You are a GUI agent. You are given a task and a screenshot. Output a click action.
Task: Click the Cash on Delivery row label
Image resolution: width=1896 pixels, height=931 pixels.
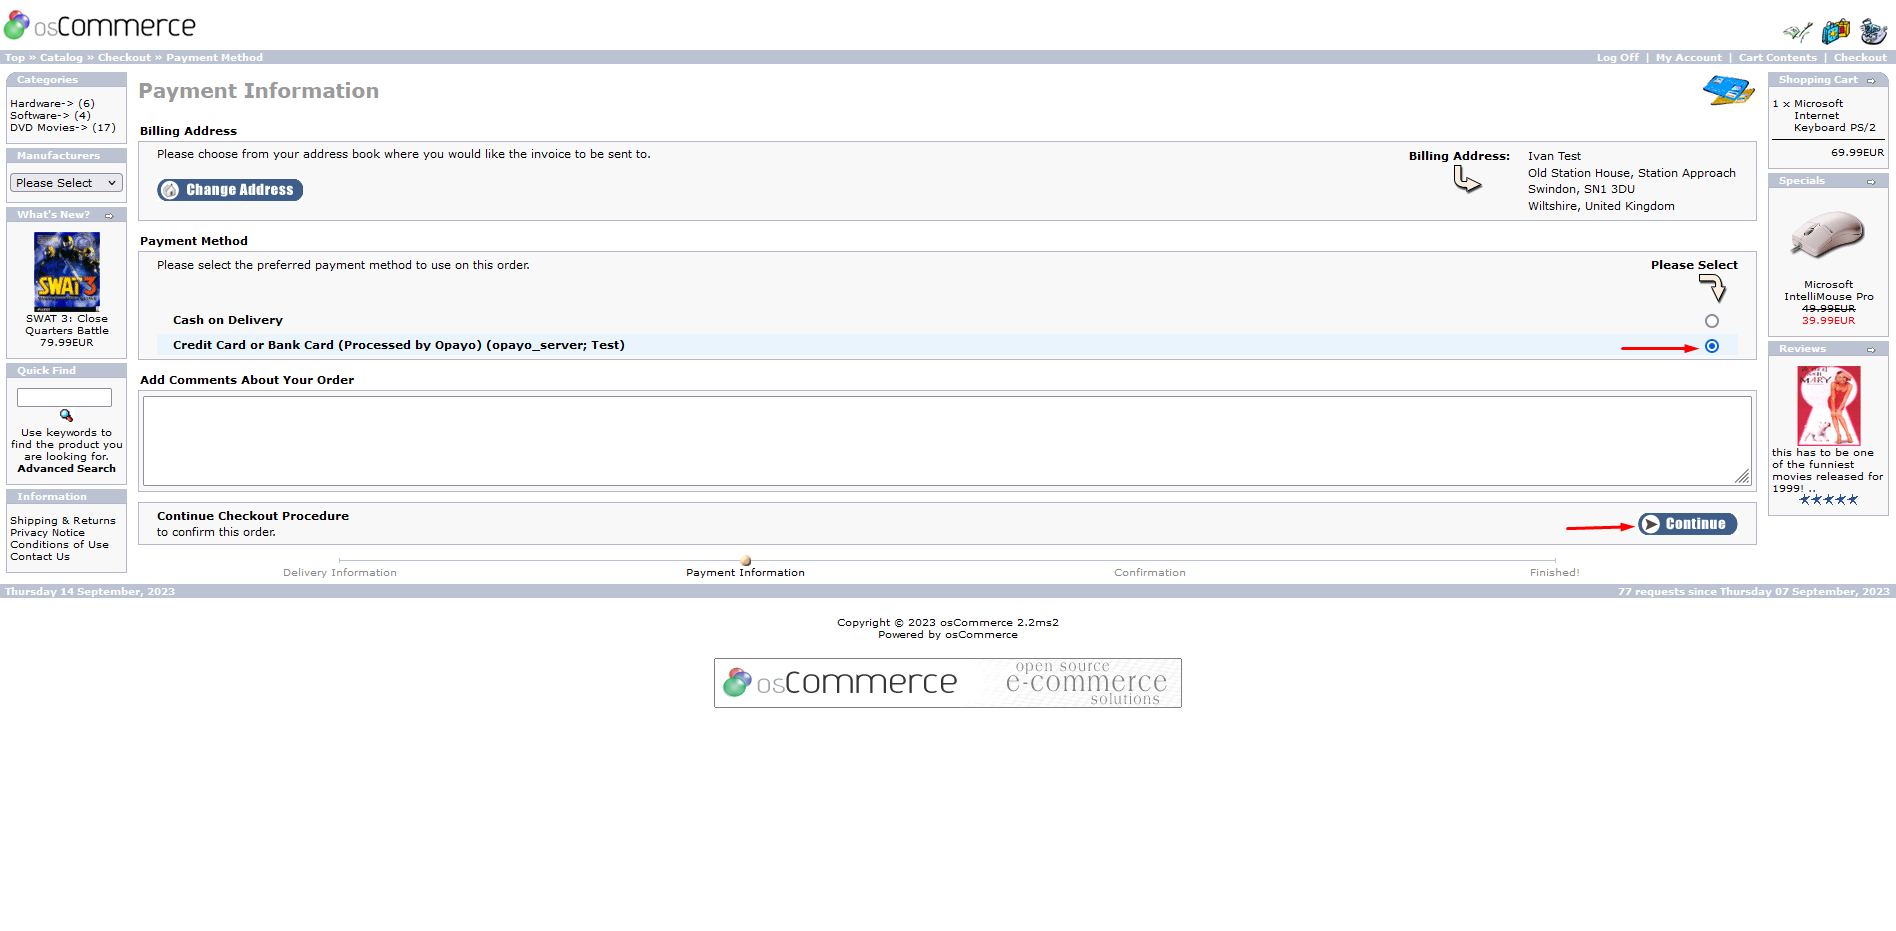click(x=228, y=321)
